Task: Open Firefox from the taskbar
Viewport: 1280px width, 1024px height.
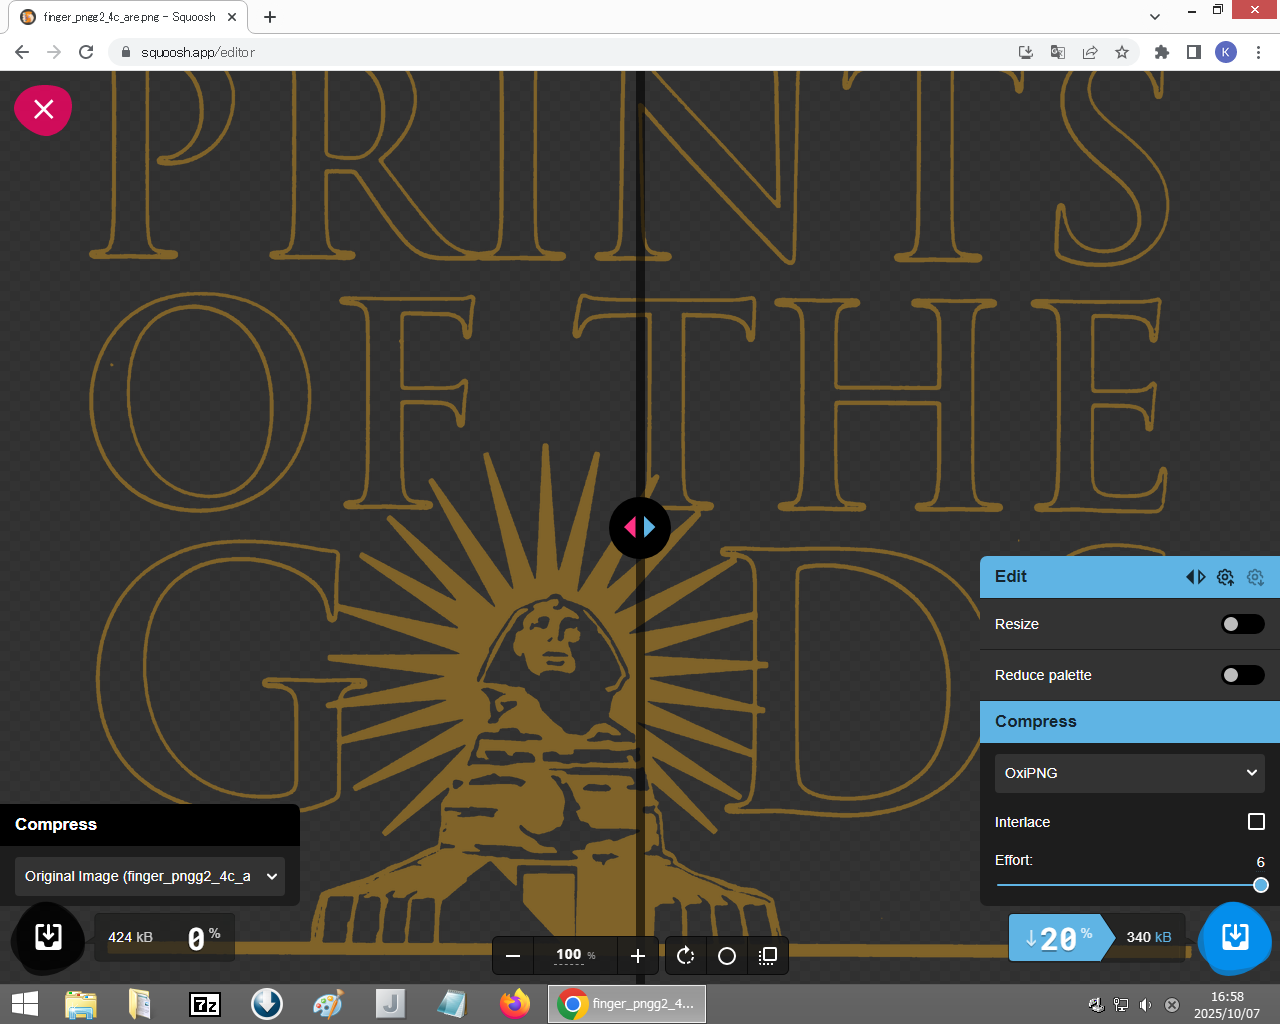Action: coord(515,1004)
